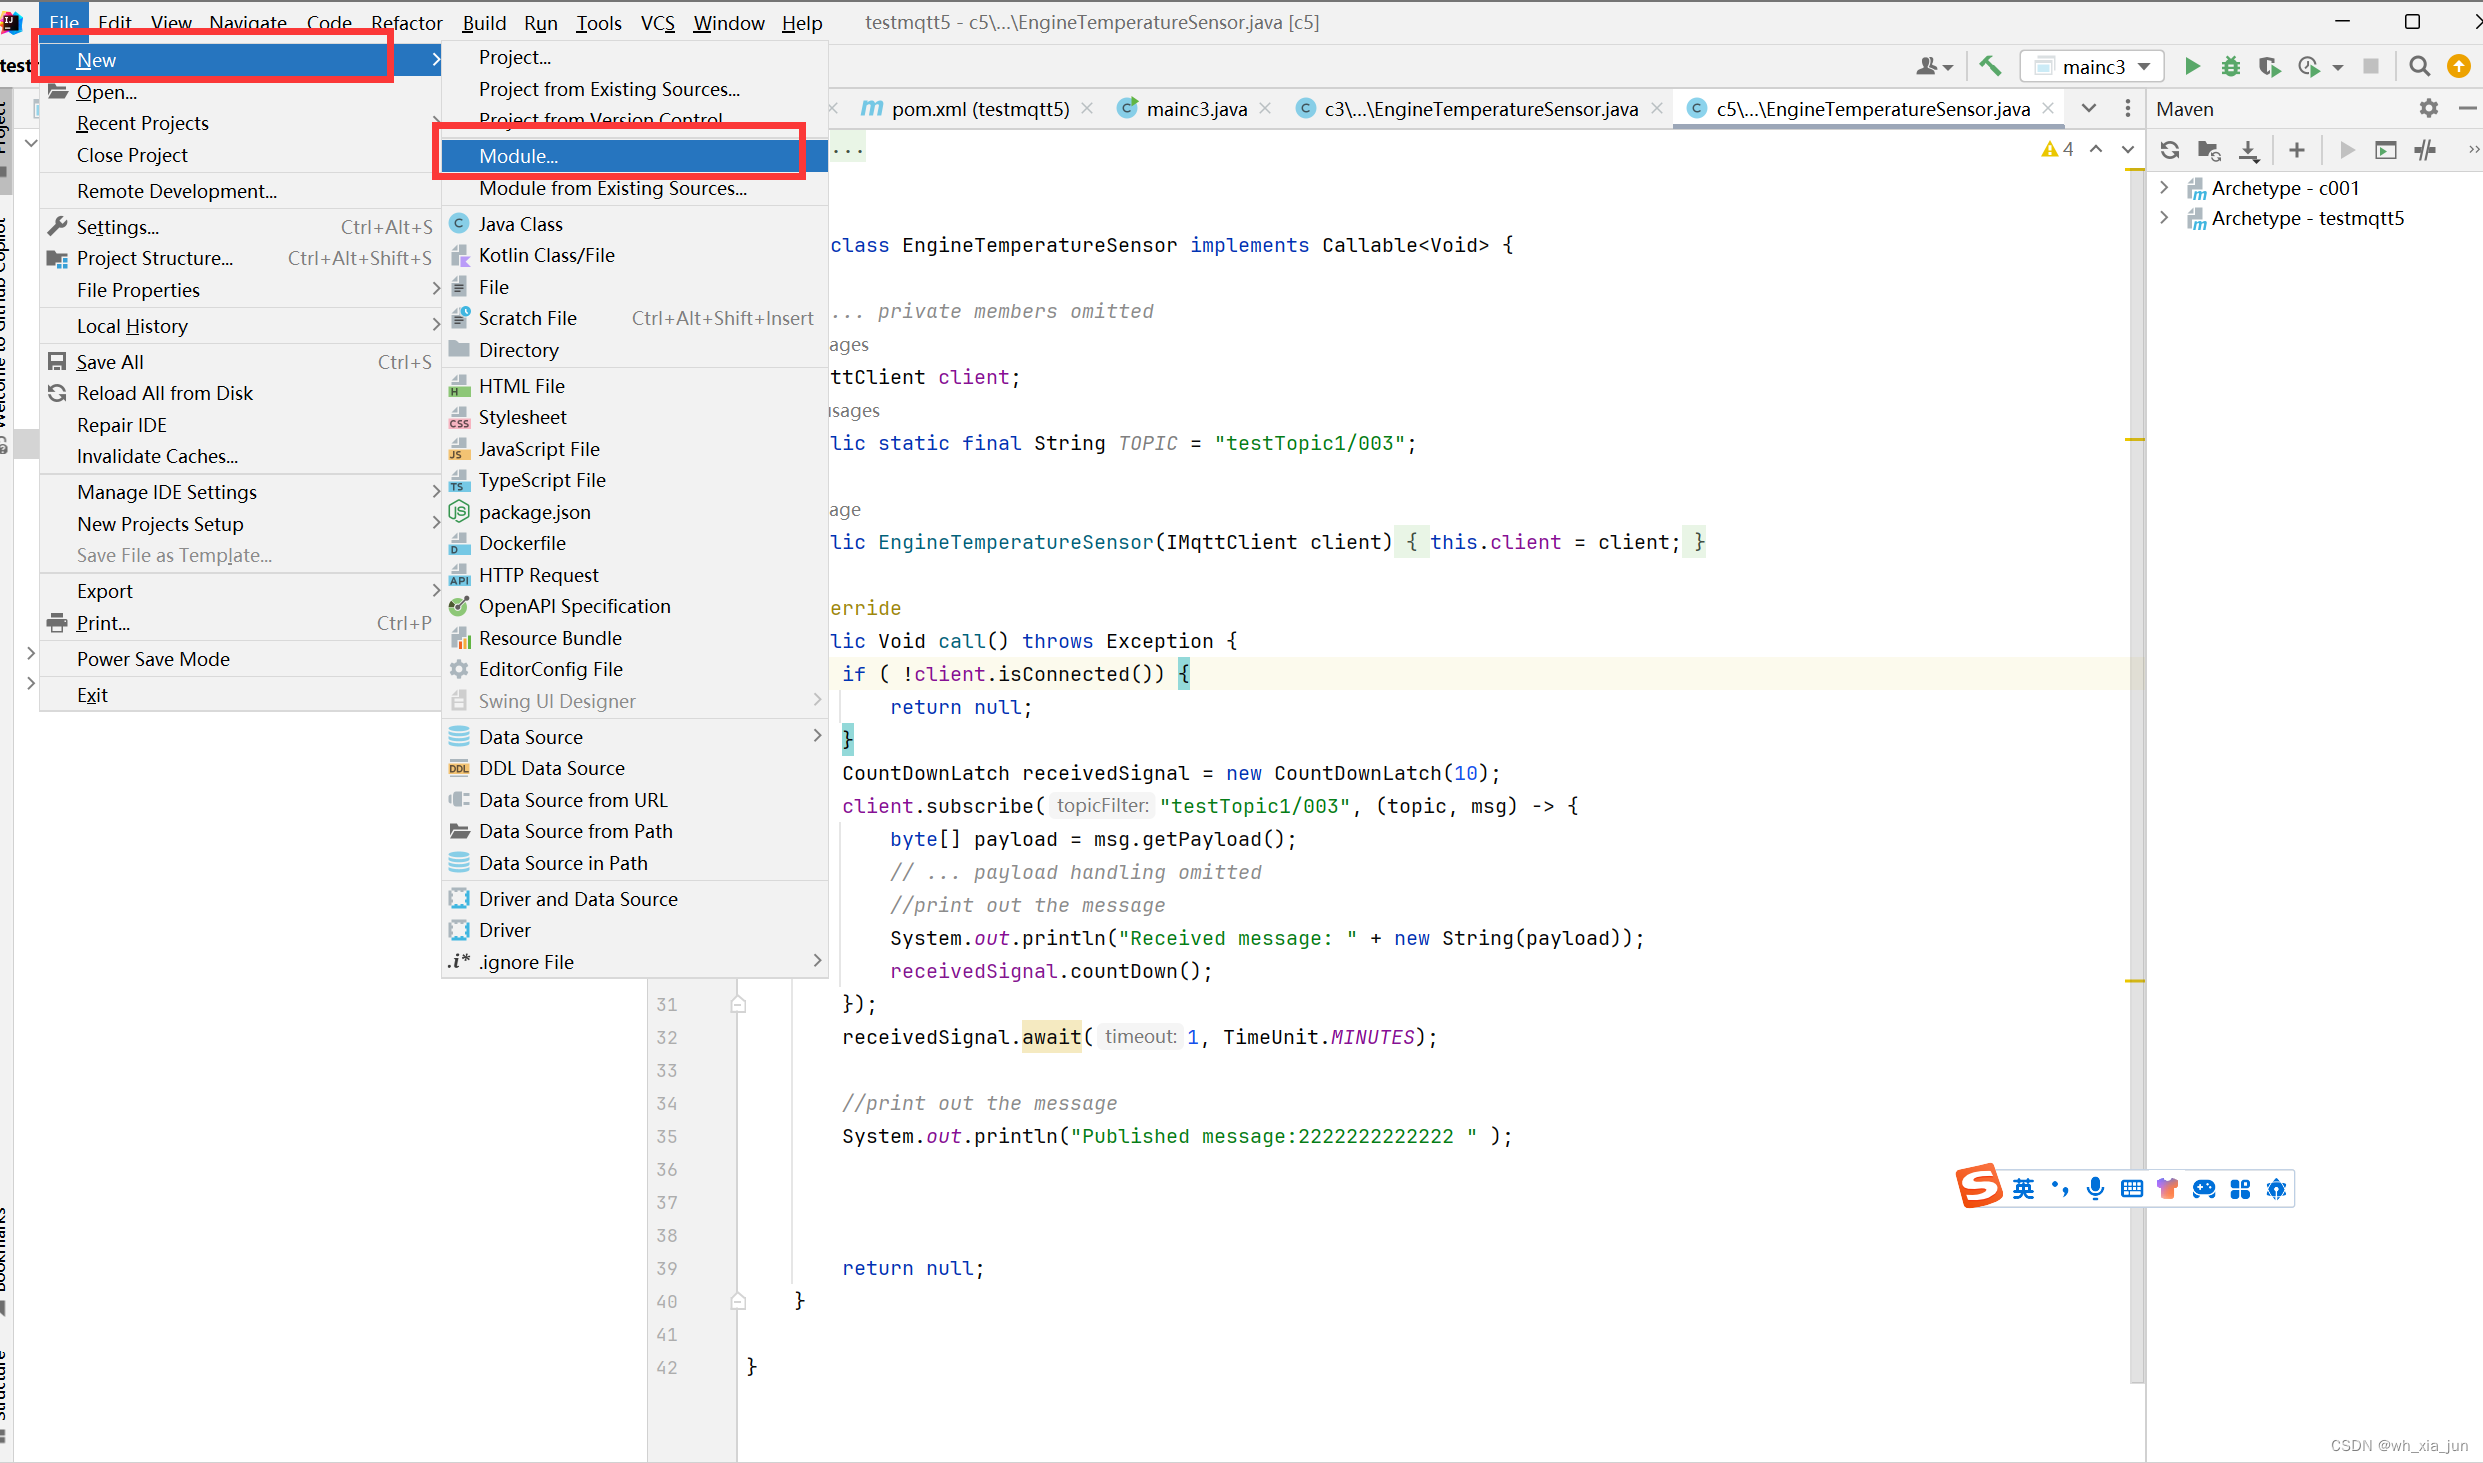Image resolution: width=2483 pixels, height=1463 pixels.
Task: Collapse code block at line 31 gutter
Action: point(738,1004)
